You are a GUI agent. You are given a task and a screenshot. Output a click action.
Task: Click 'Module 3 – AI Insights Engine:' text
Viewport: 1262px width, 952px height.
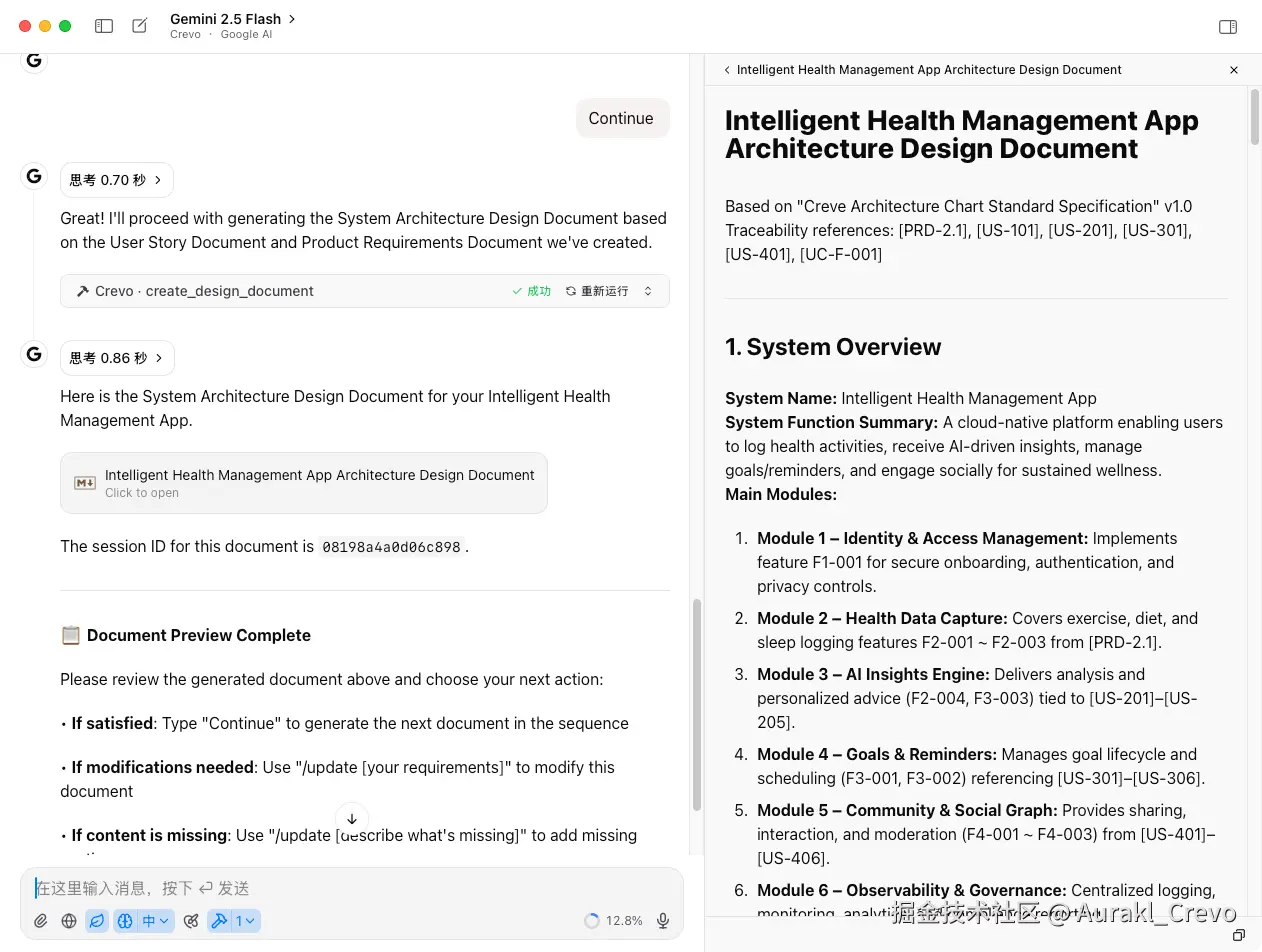873,674
